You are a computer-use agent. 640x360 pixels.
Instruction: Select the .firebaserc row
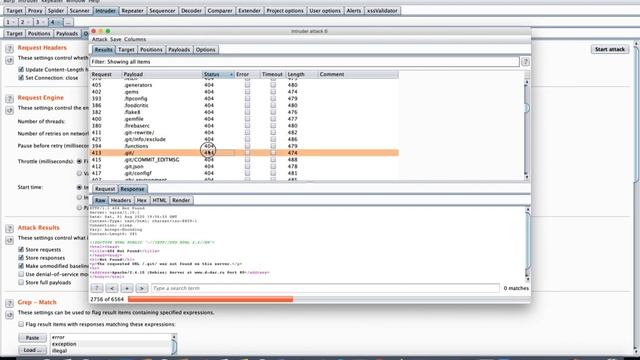(x=244, y=126)
